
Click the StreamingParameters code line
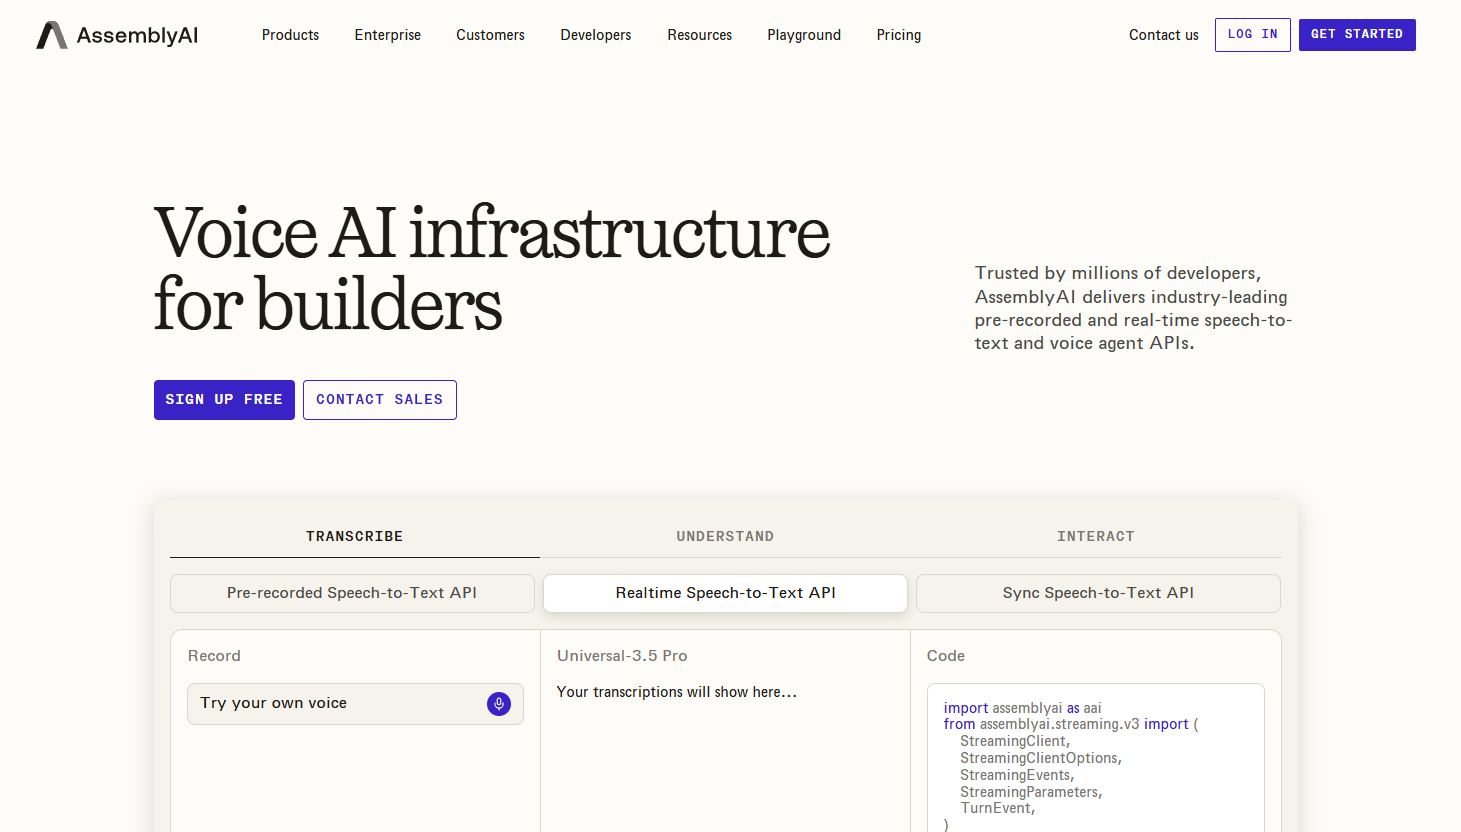pos(1031,792)
